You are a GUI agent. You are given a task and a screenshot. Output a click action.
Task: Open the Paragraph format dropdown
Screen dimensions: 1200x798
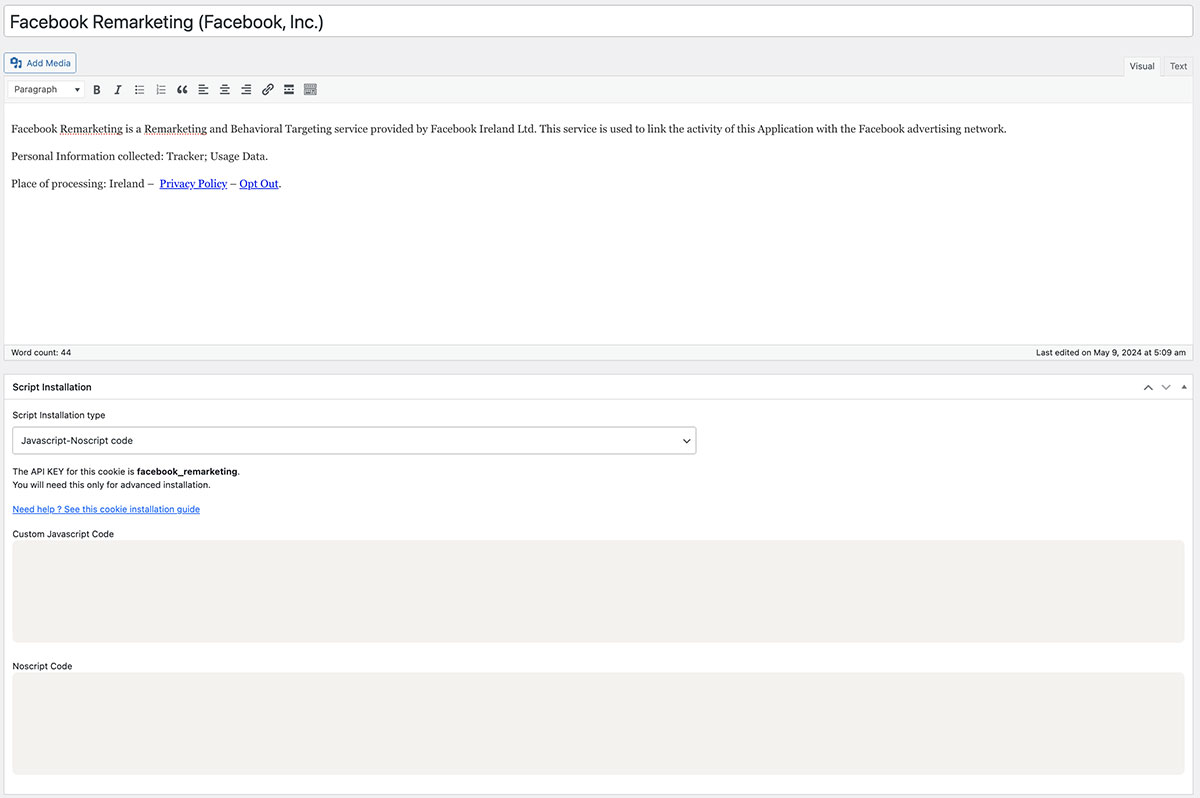pos(47,90)
